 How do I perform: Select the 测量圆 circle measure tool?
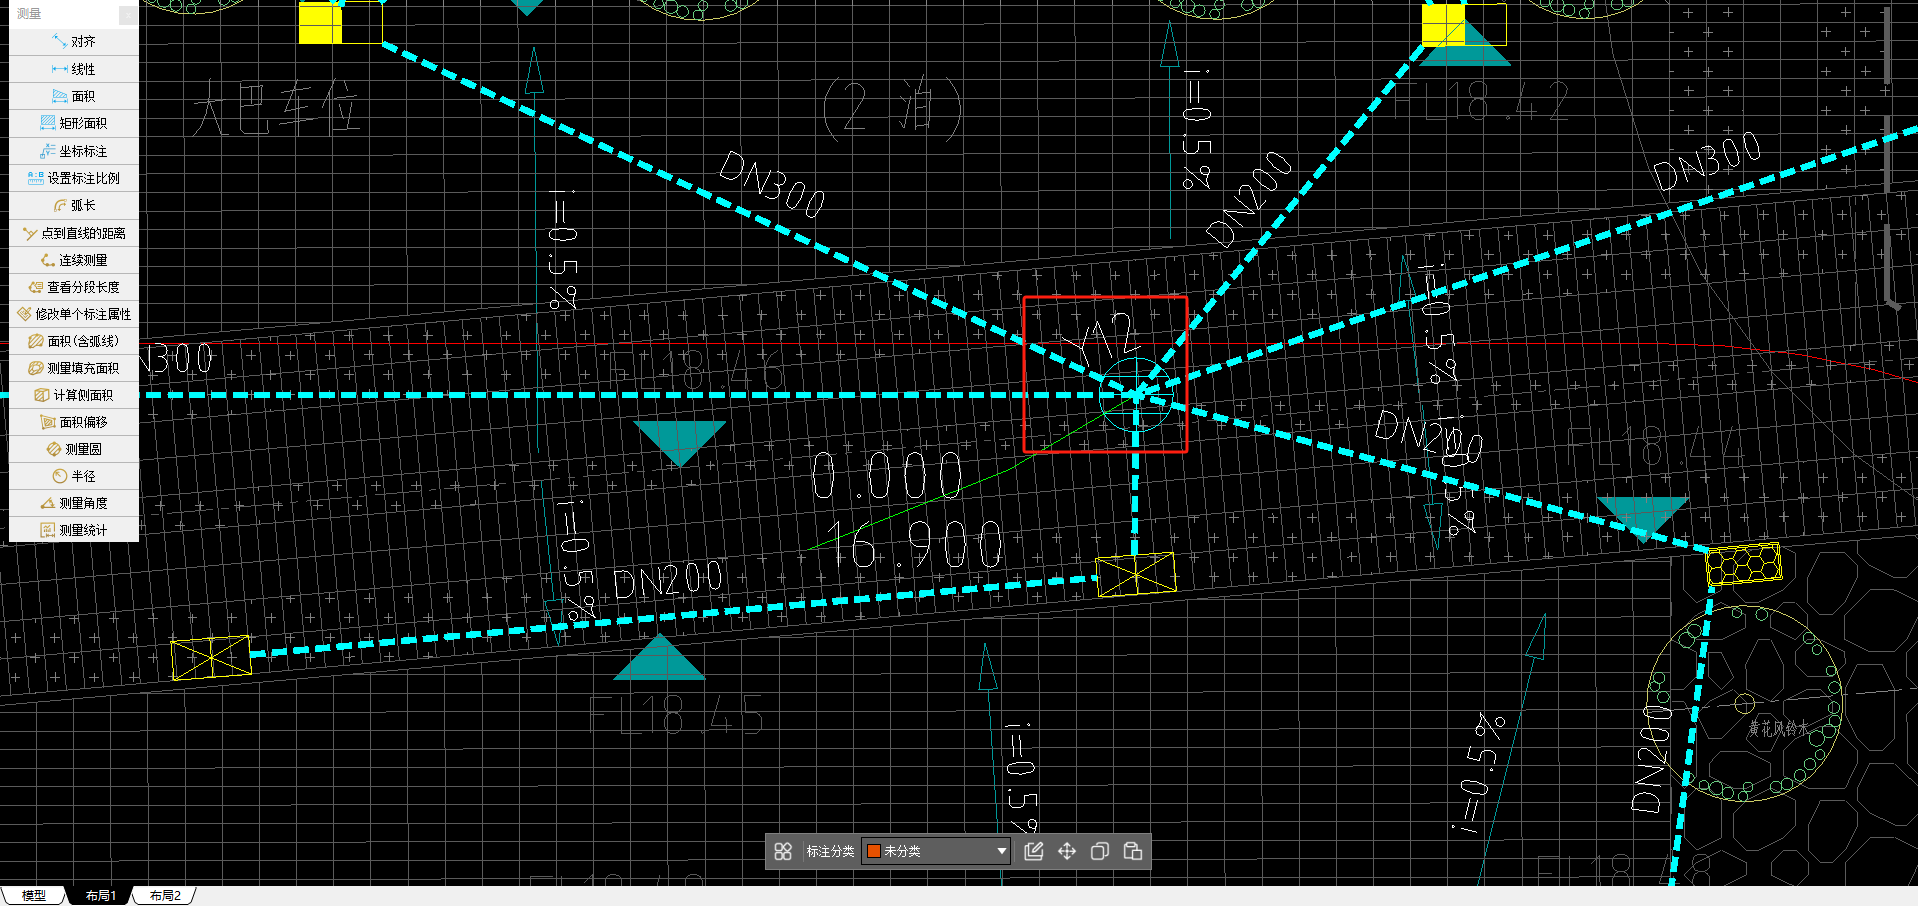coord(74,449)
